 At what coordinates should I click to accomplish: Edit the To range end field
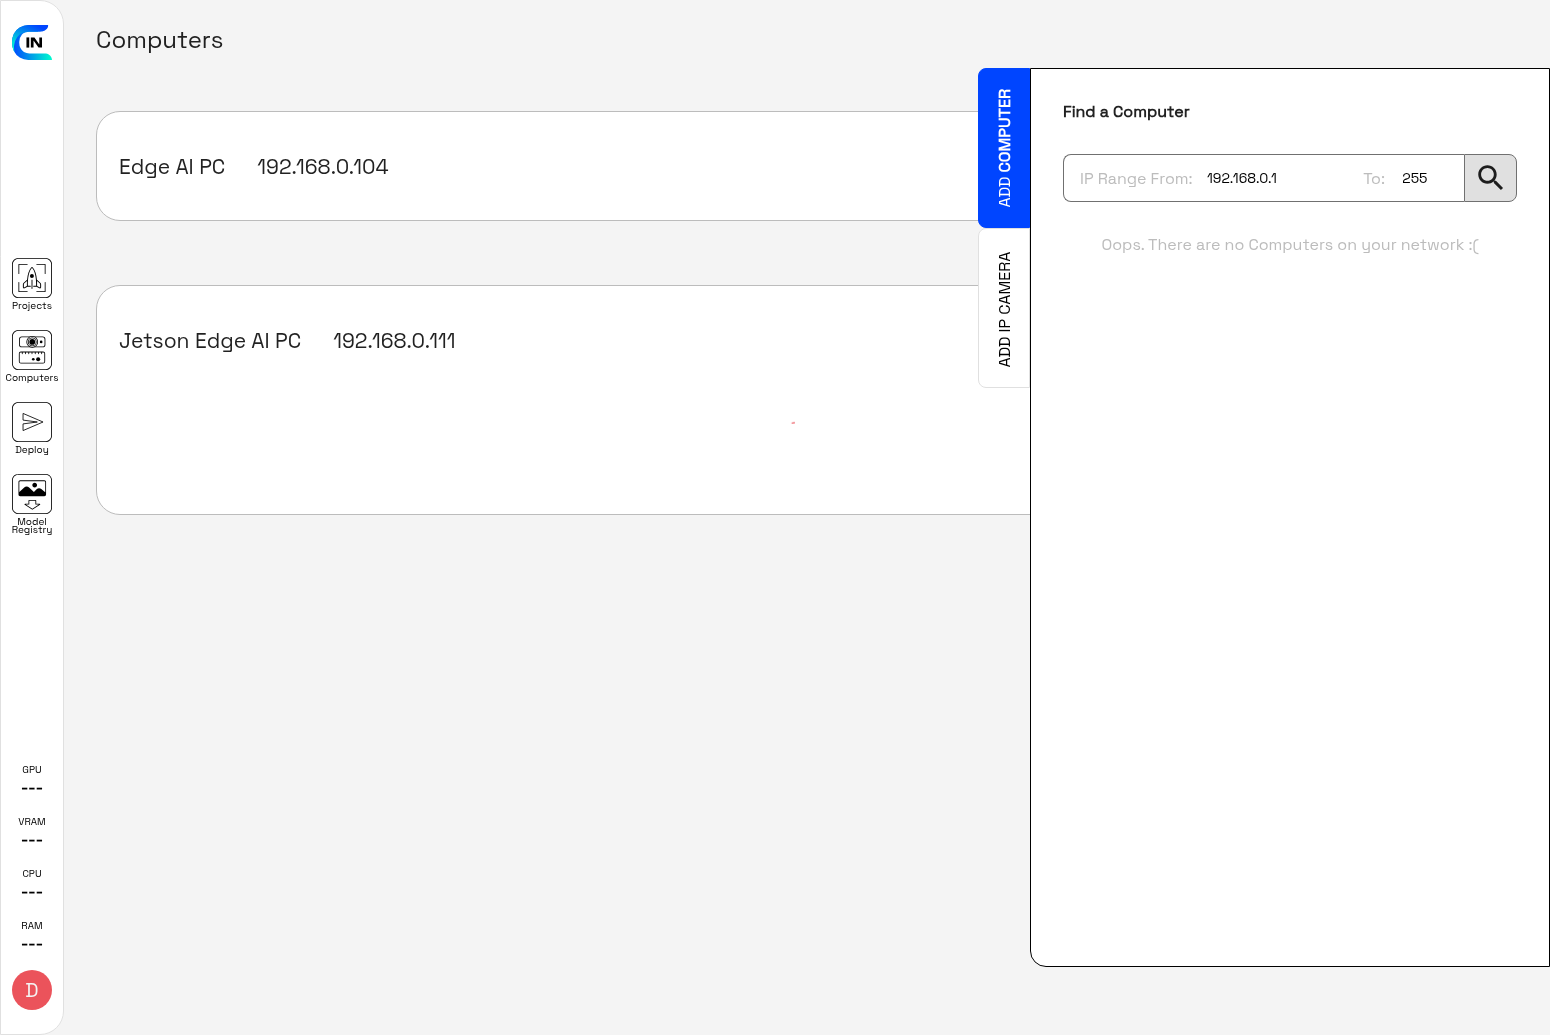(1425, 178)
